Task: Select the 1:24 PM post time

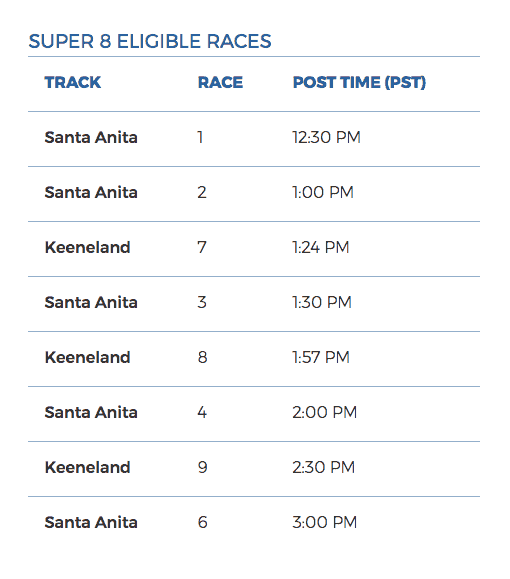Action: pos(321,247)
